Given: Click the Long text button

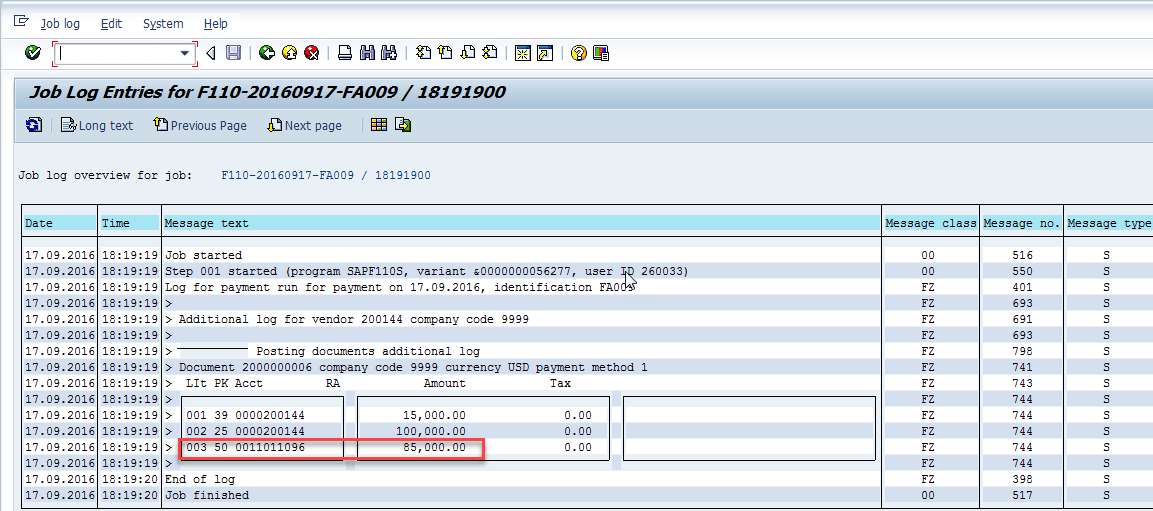Looking at the screenshot, I should pyautogui.click(x=97, y=125).
